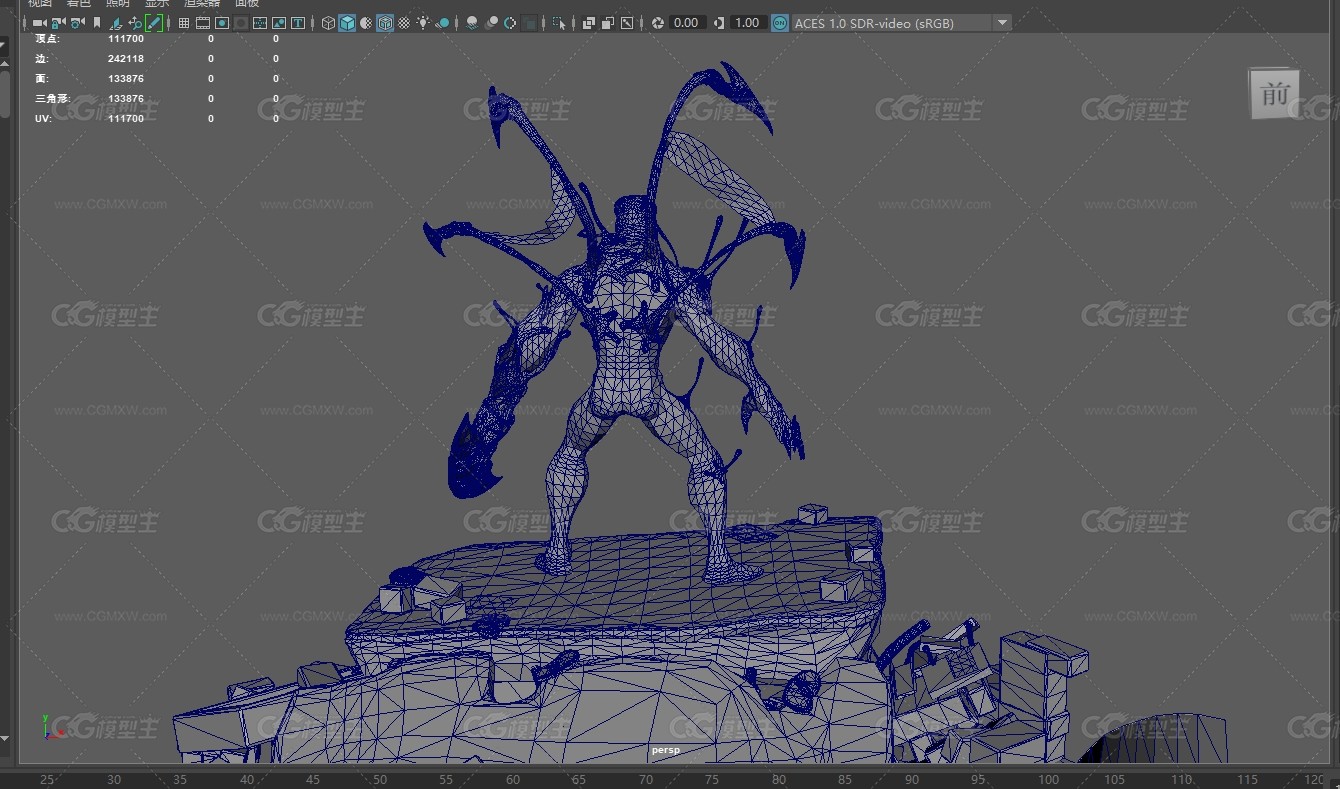Click the Exposure aperture icon

pos(658,23)
